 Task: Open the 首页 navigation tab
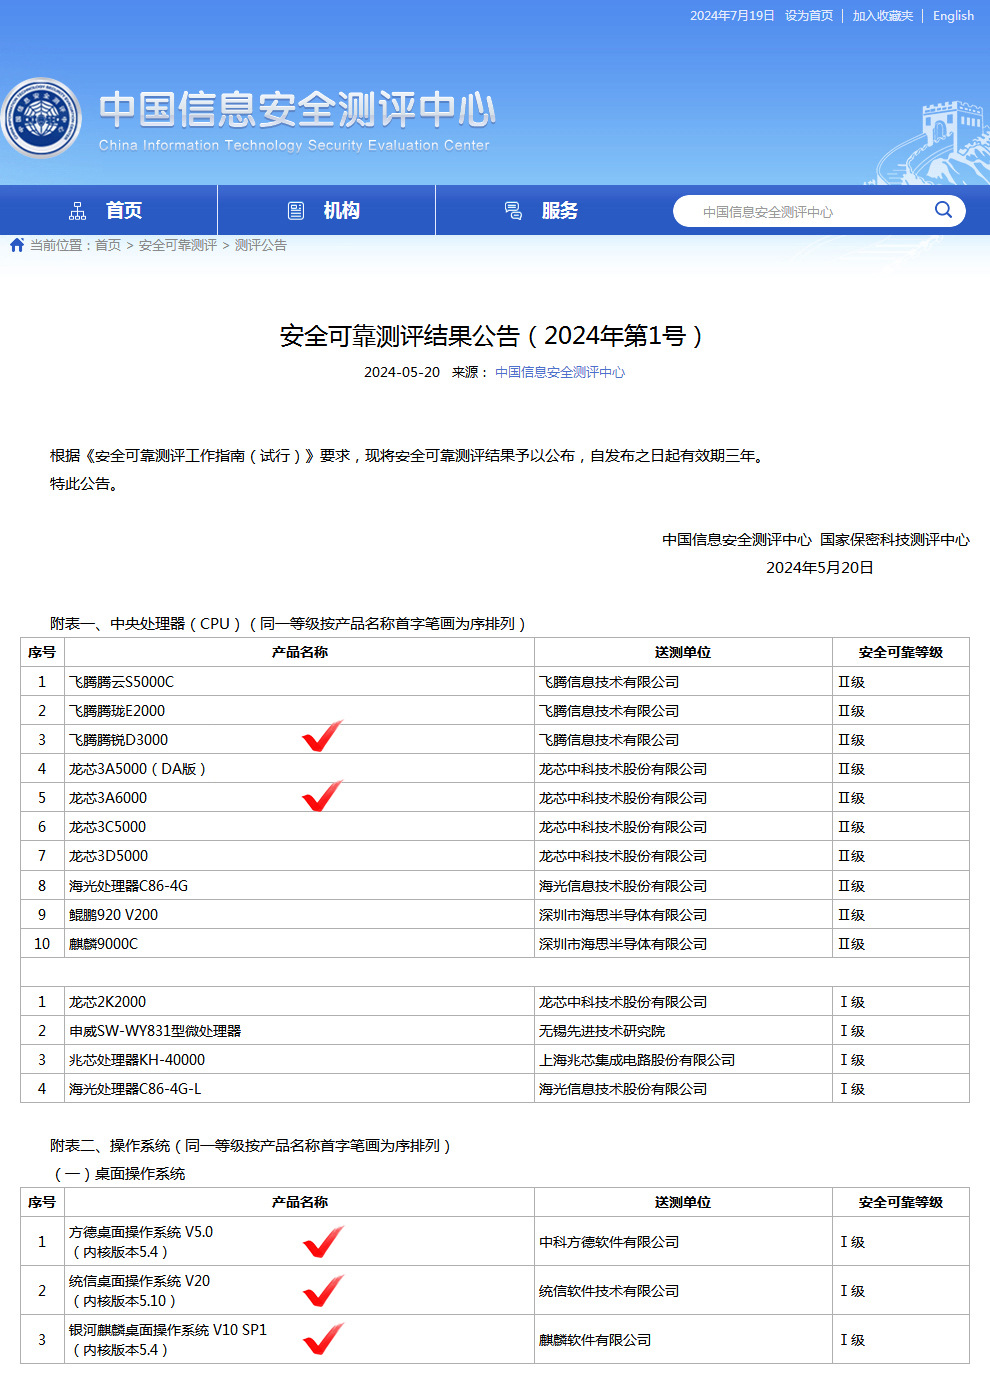click(109, 210)
